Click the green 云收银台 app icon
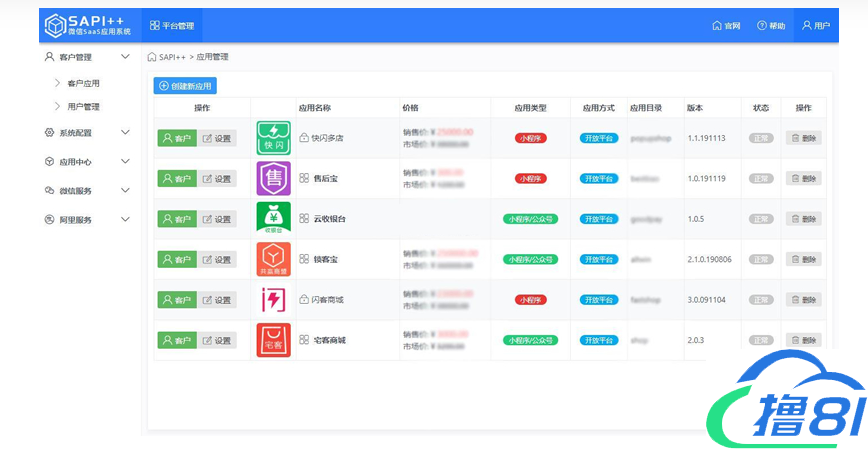Viewport: 868px width, 449px height. (x=273, y=218)
